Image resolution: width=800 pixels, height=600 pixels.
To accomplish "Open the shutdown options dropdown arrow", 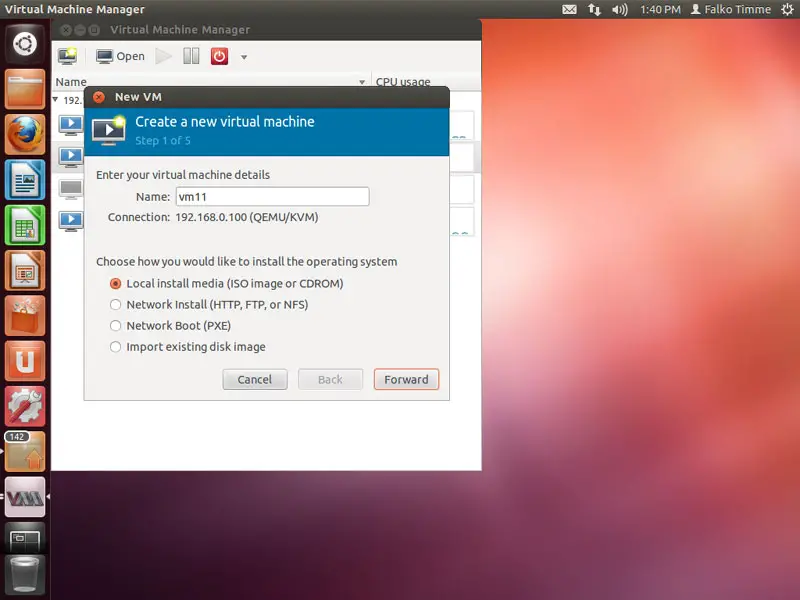I will point(244,57).
